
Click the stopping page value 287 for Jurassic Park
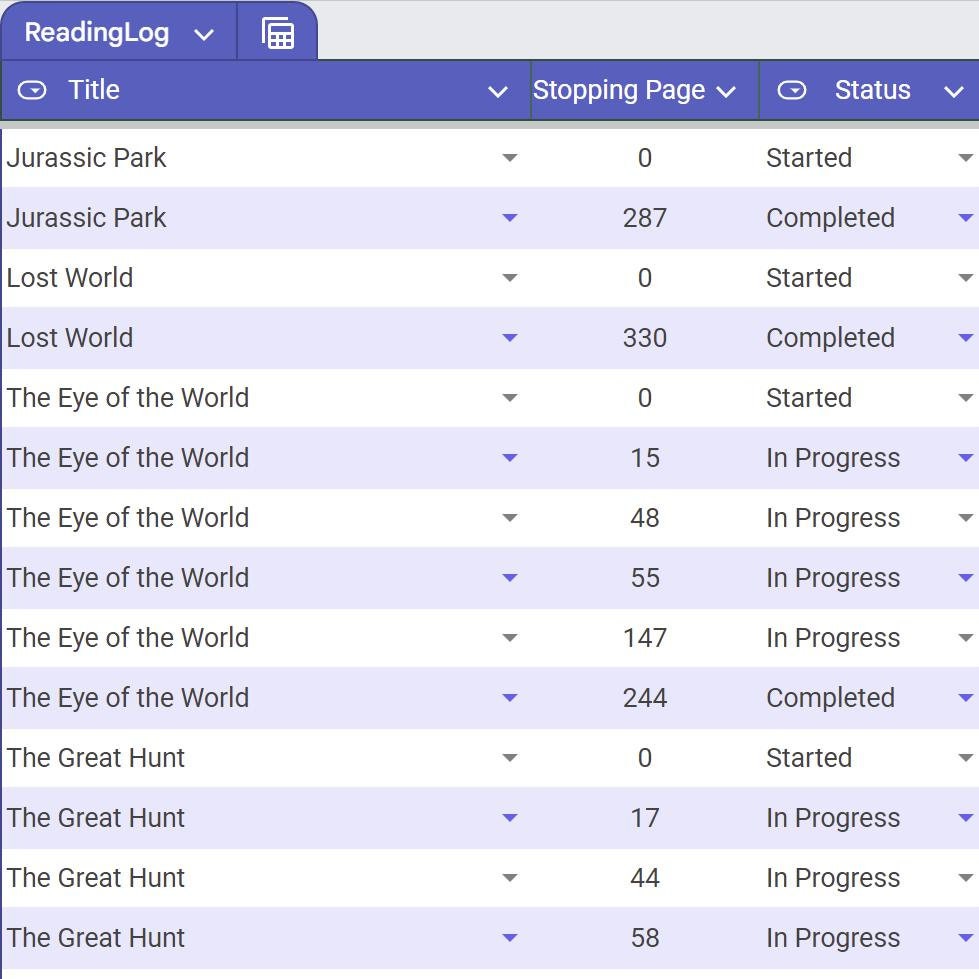(645, 217)
